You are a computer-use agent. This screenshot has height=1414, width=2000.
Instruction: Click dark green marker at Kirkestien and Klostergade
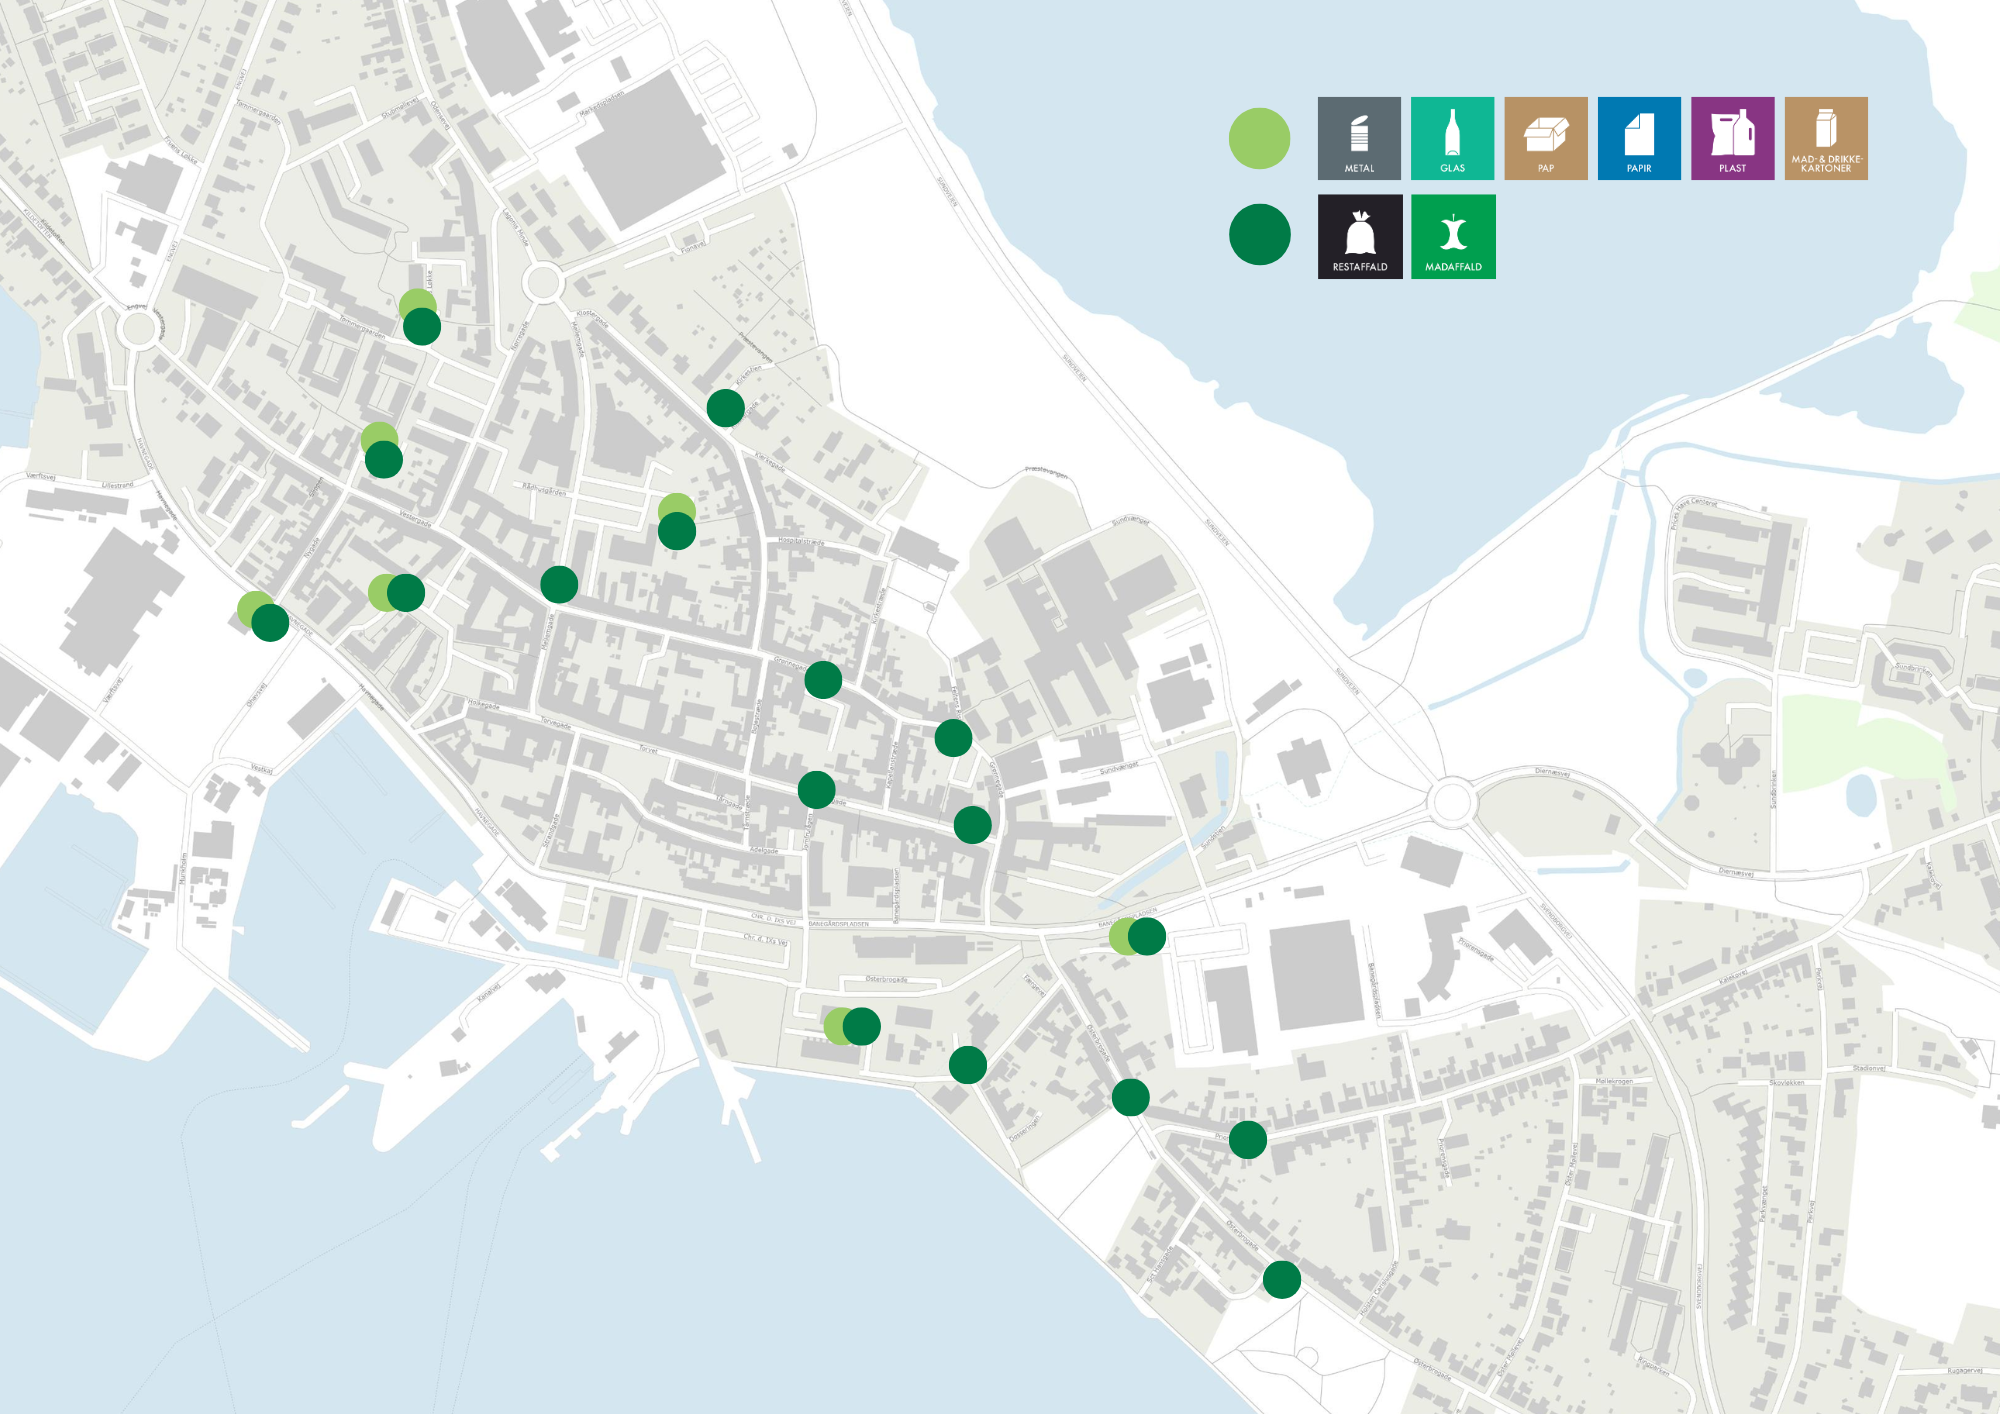coord(725,408)
